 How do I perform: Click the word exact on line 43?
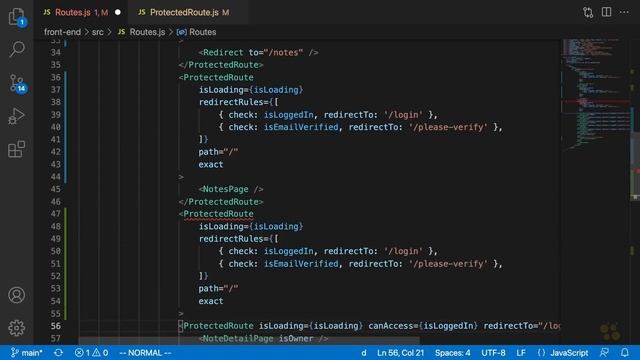click(x=211, y=164)
